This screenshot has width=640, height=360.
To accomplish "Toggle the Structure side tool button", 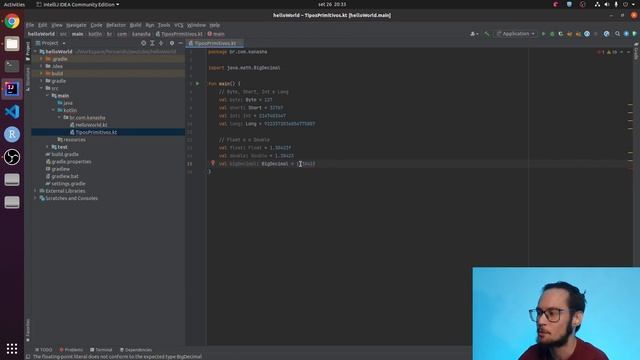I will tap(28, 79).
